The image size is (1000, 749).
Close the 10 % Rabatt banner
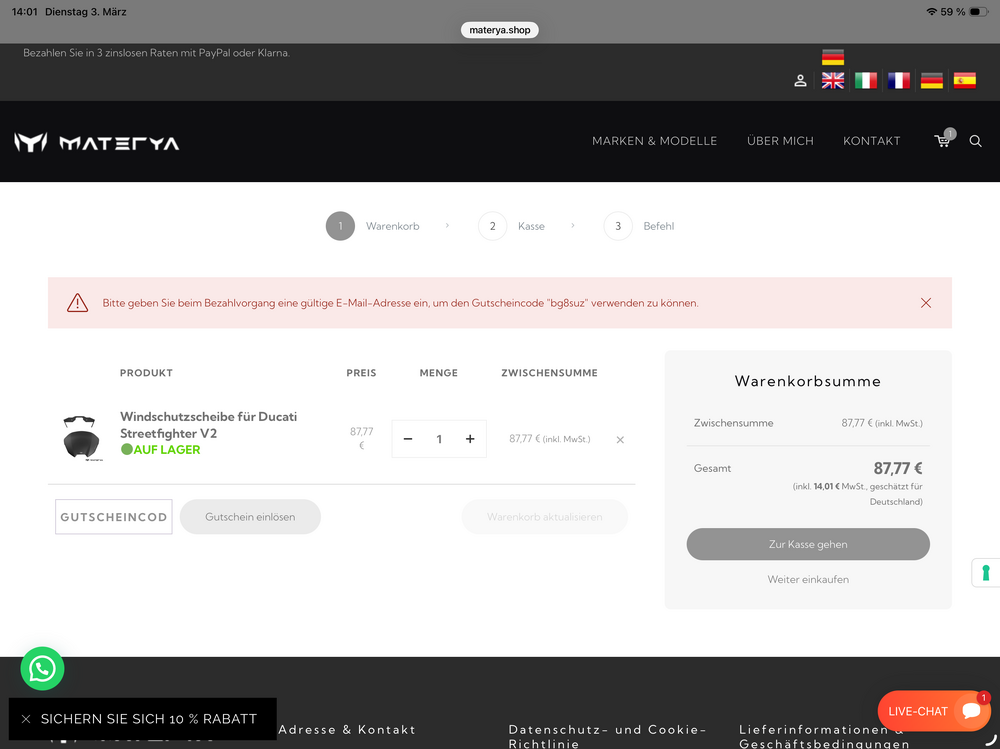click(26, 719)
